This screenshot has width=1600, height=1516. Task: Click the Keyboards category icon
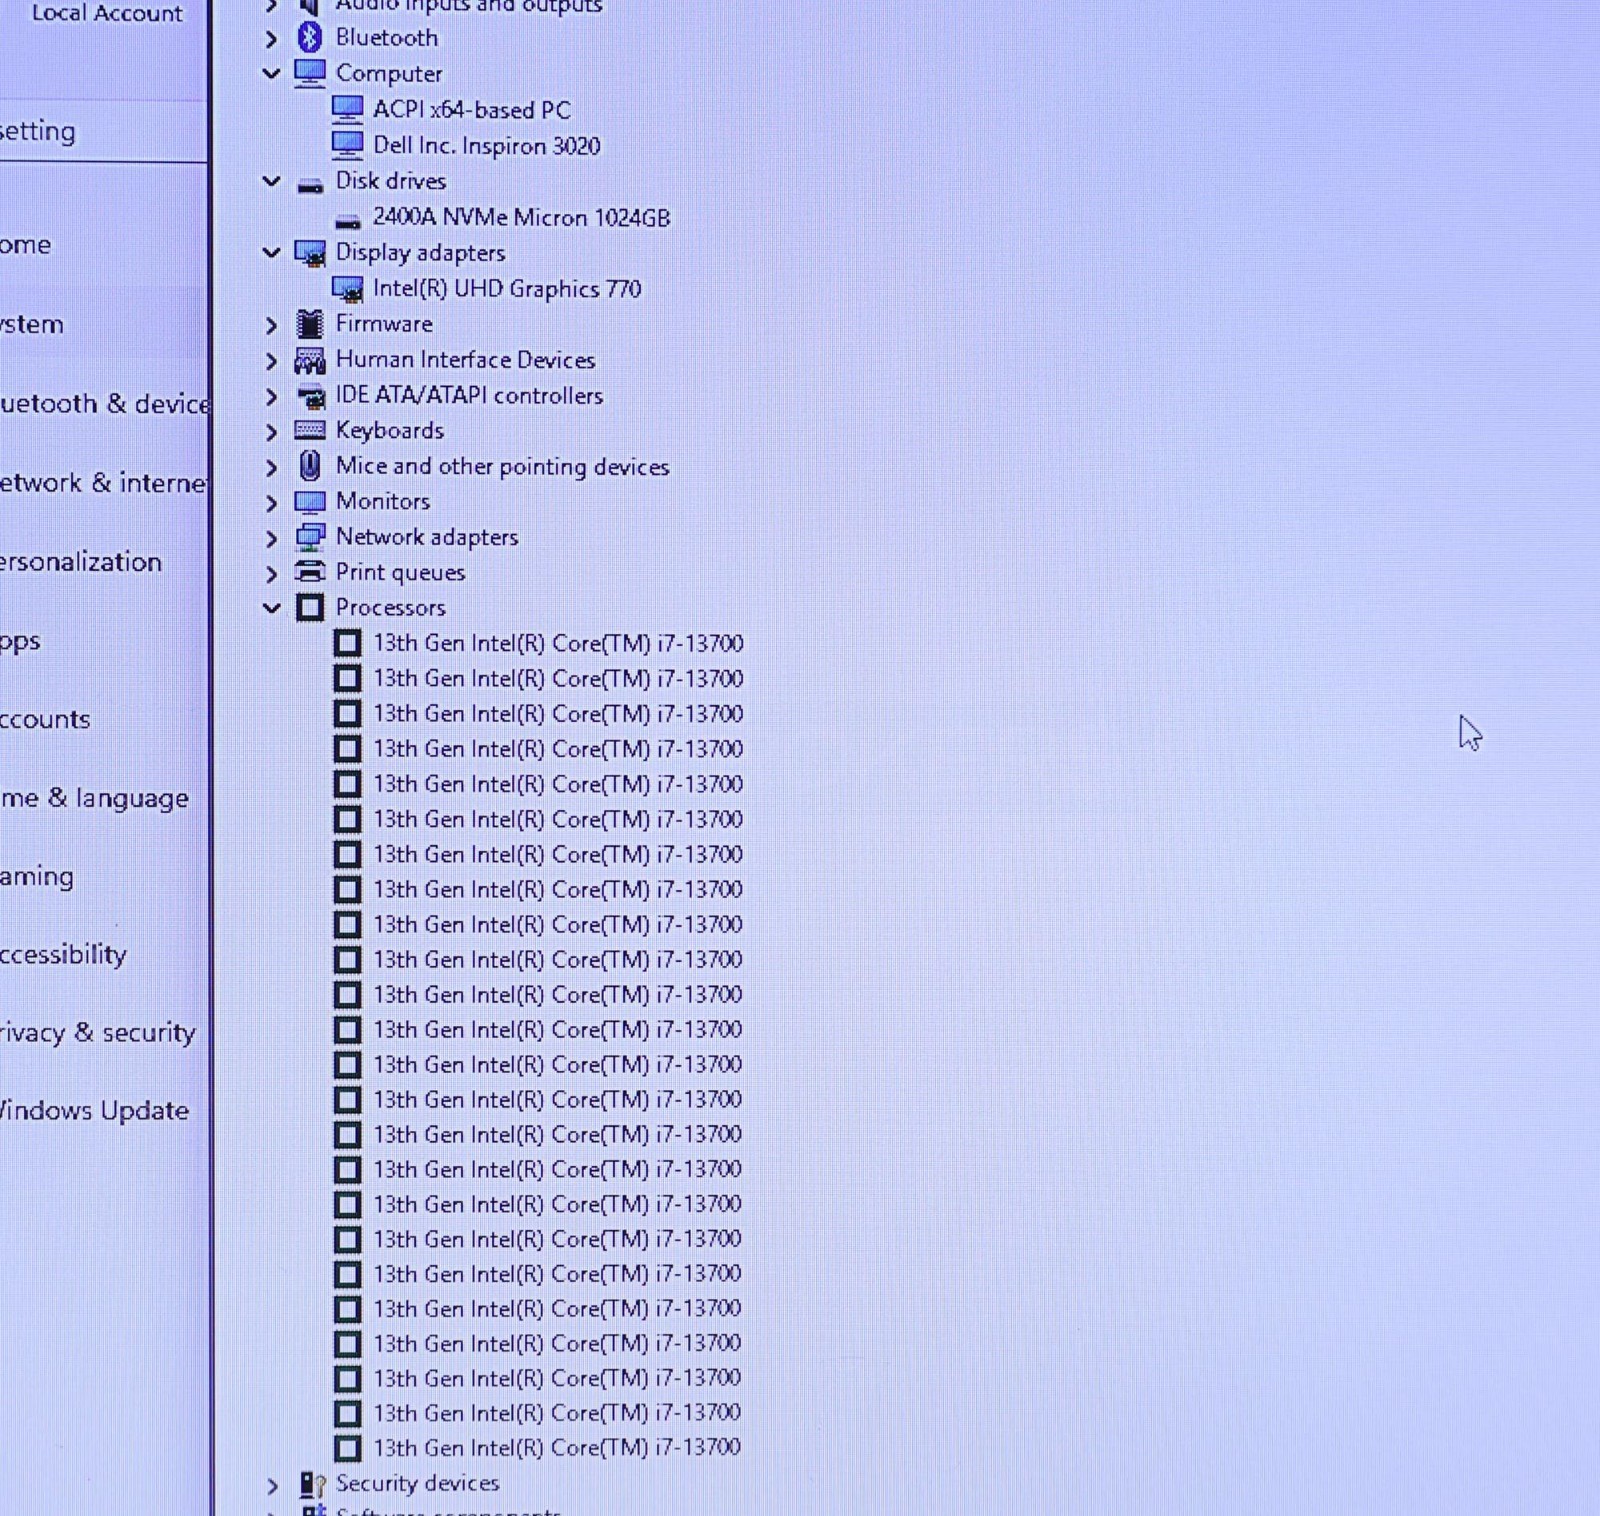(x=310, y=431)
